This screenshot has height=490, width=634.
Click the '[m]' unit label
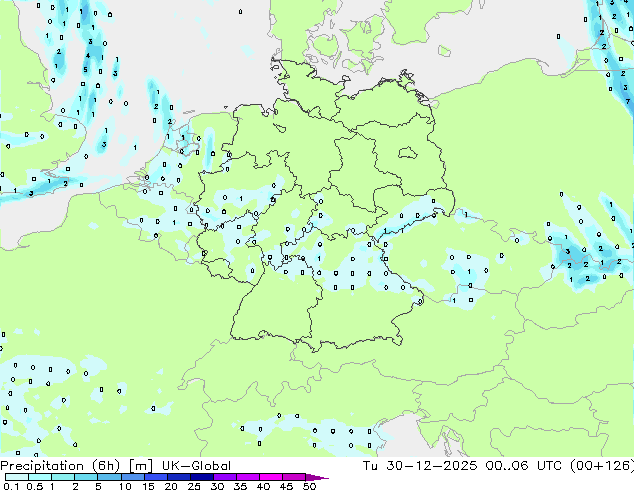(x=140, y=466)
